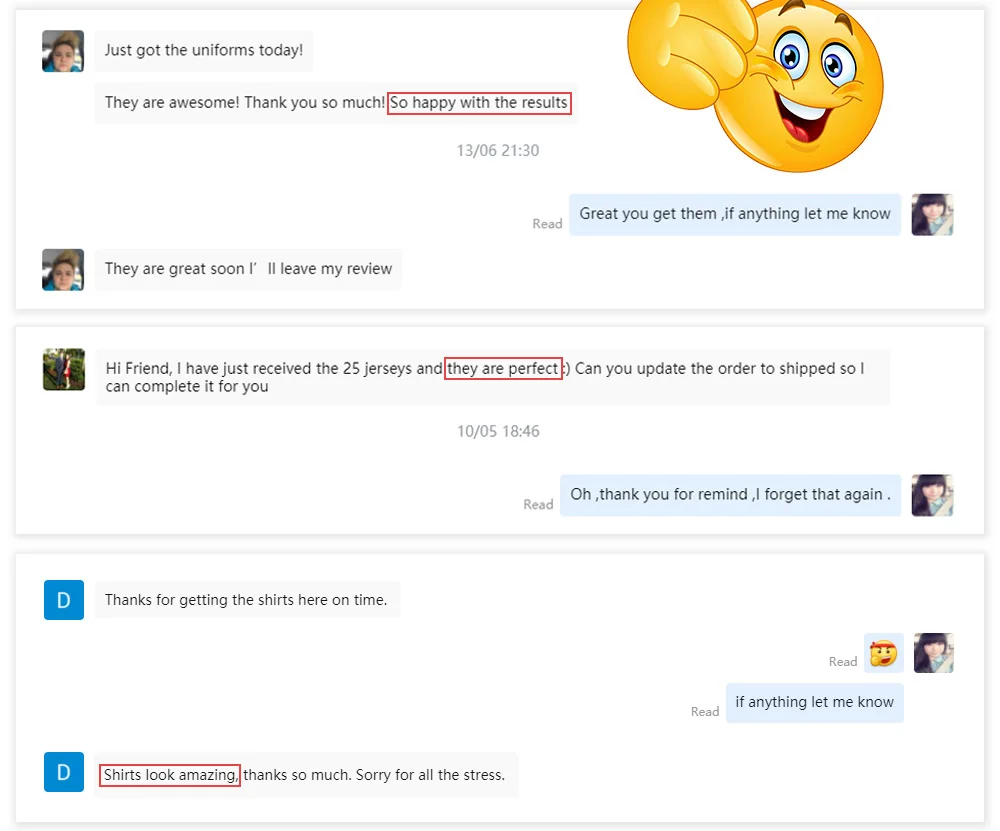Click the highlighted "Shirts look amazing" text

[170, 775]
